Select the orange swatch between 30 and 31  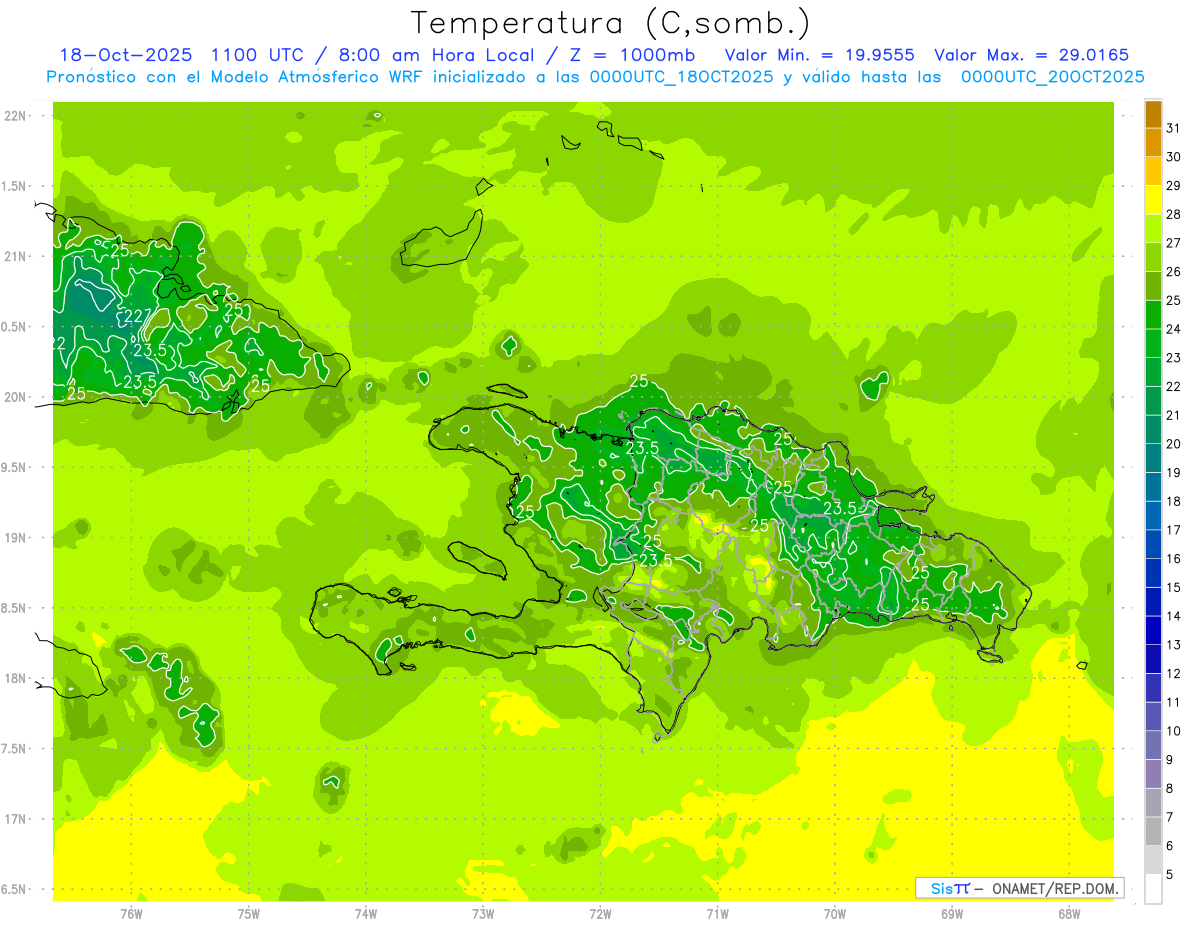pos(1153,143)
